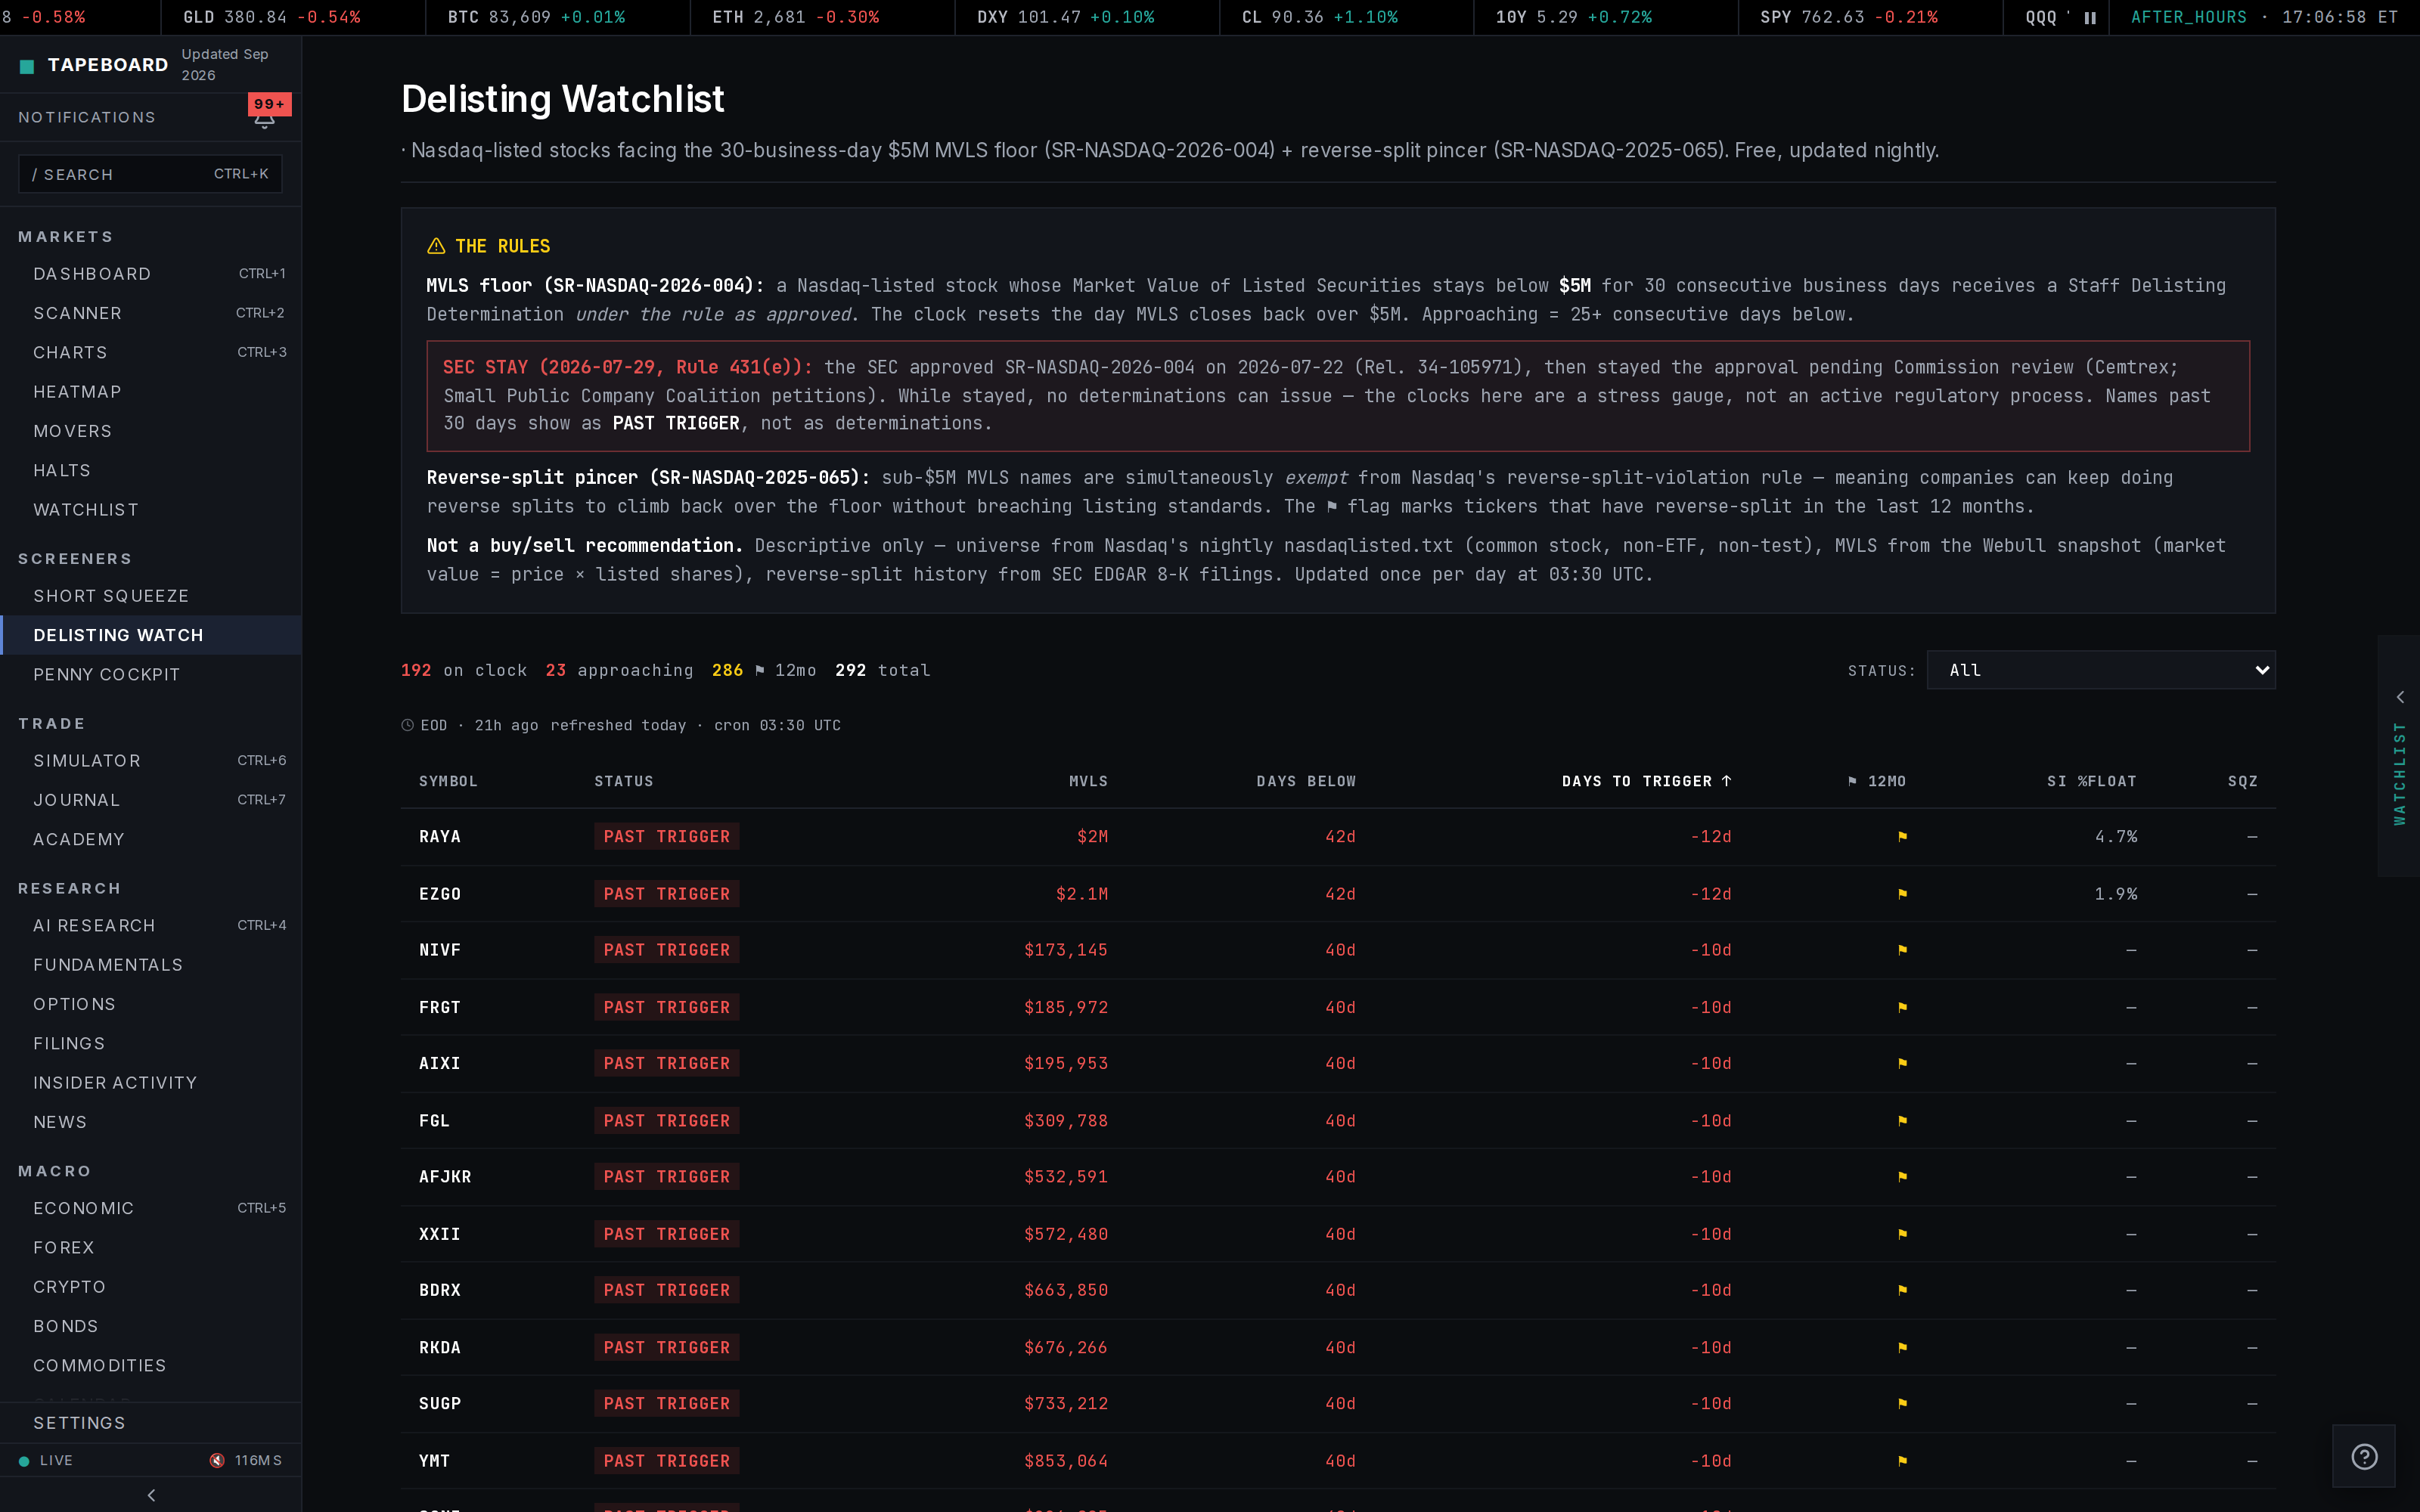Image resolution: width=2420 pixels, height=1512 pixels.
Task: Sort by Days To Trigger column
Action: (x=1646, y=781)
